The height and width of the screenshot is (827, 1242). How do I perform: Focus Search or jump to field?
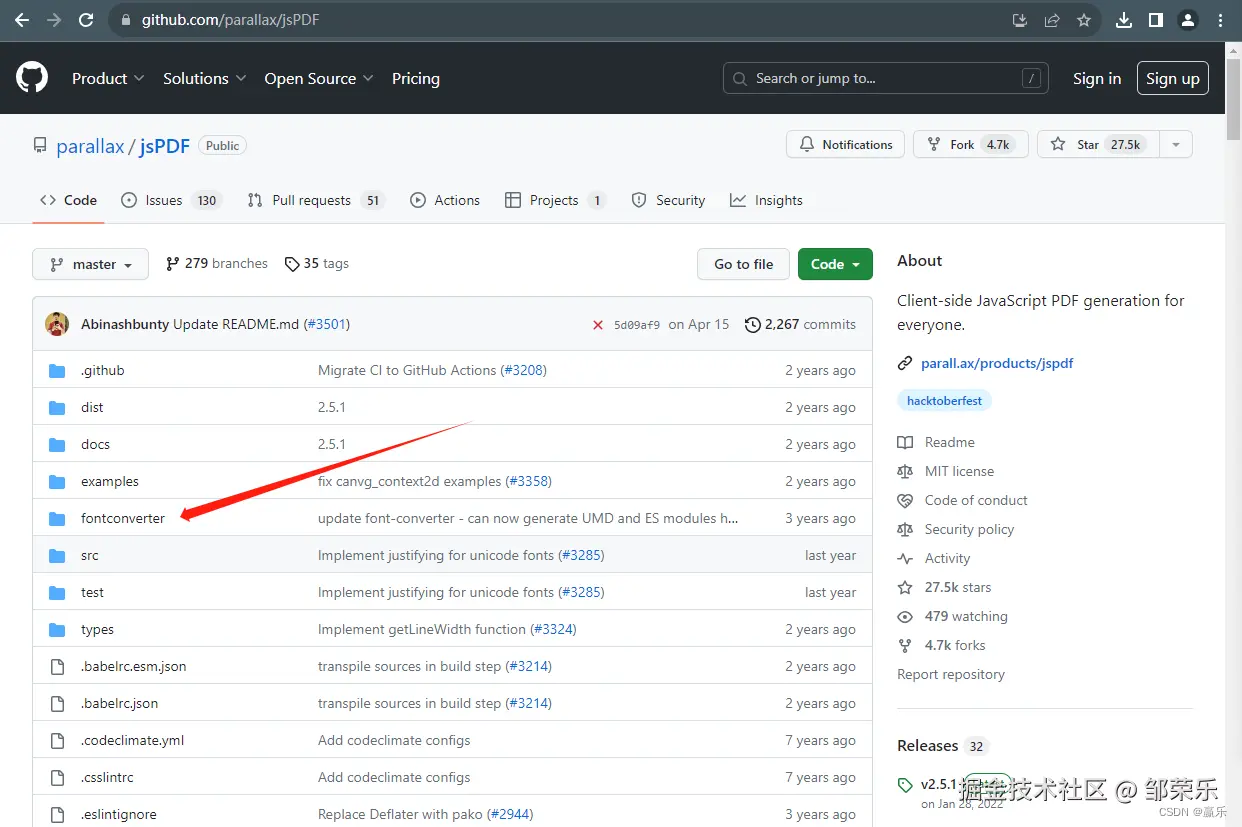click(885, 78)
